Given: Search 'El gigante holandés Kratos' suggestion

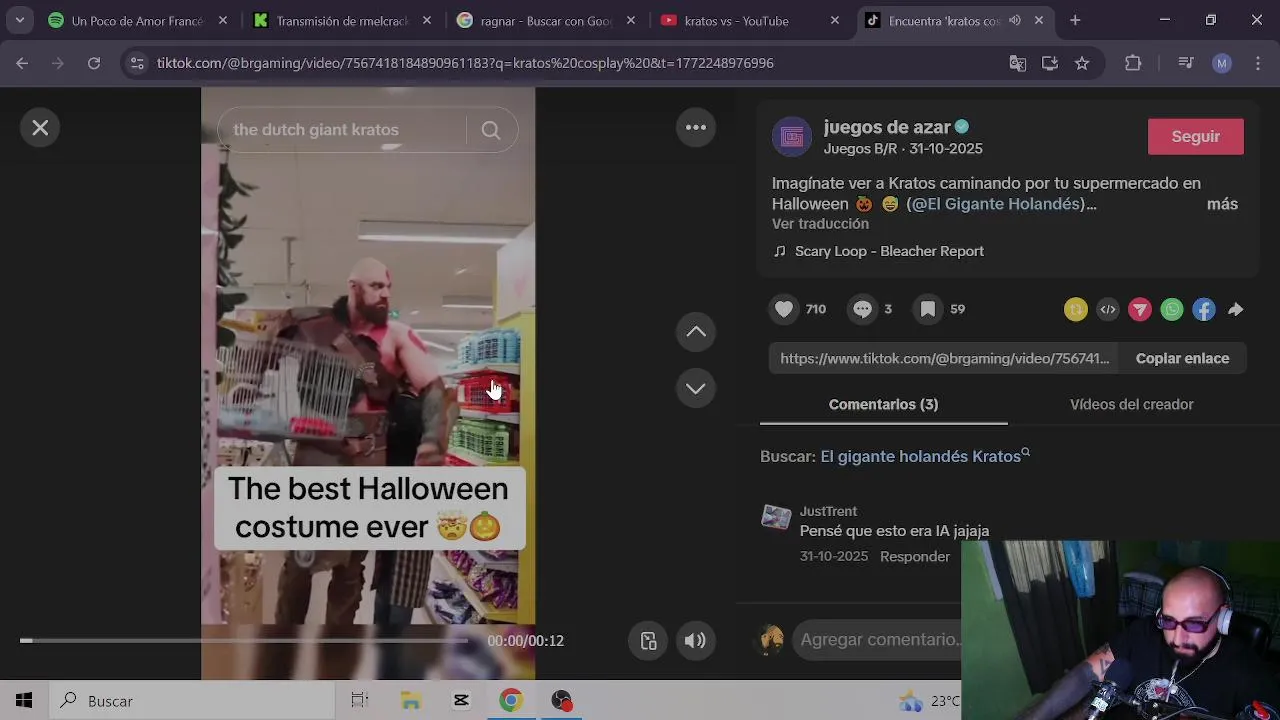Looking at the screenshot, I should 920,456.
